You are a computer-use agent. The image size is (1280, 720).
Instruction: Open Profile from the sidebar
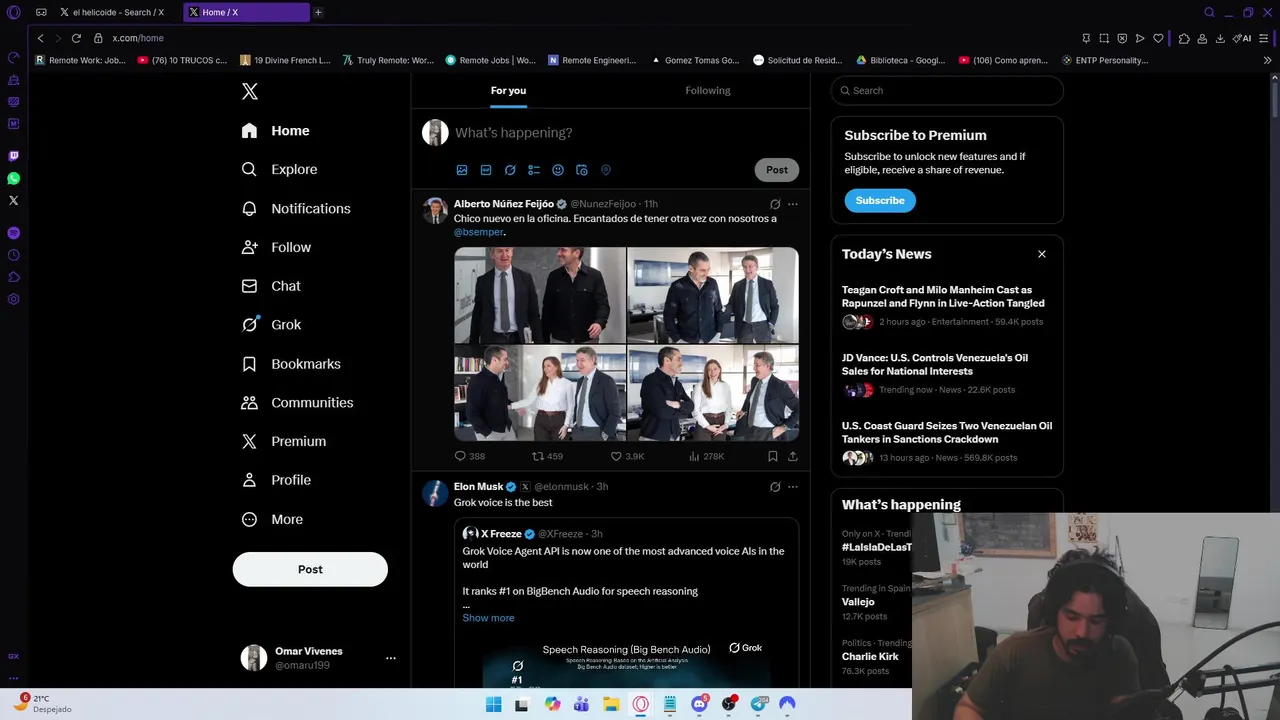point(276,480)
